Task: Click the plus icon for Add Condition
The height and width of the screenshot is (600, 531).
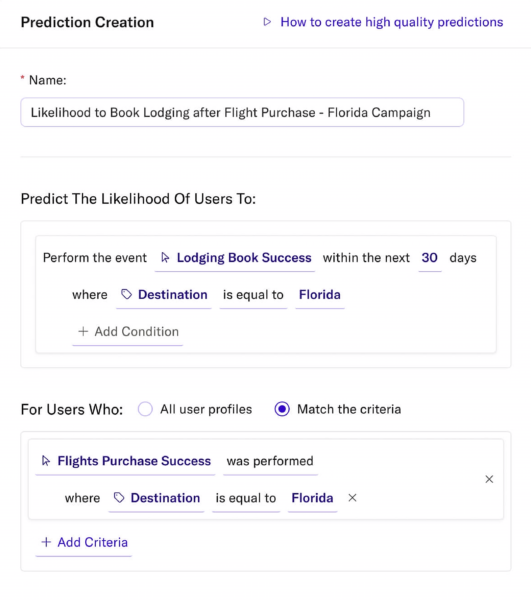Action: coord(83,331)
